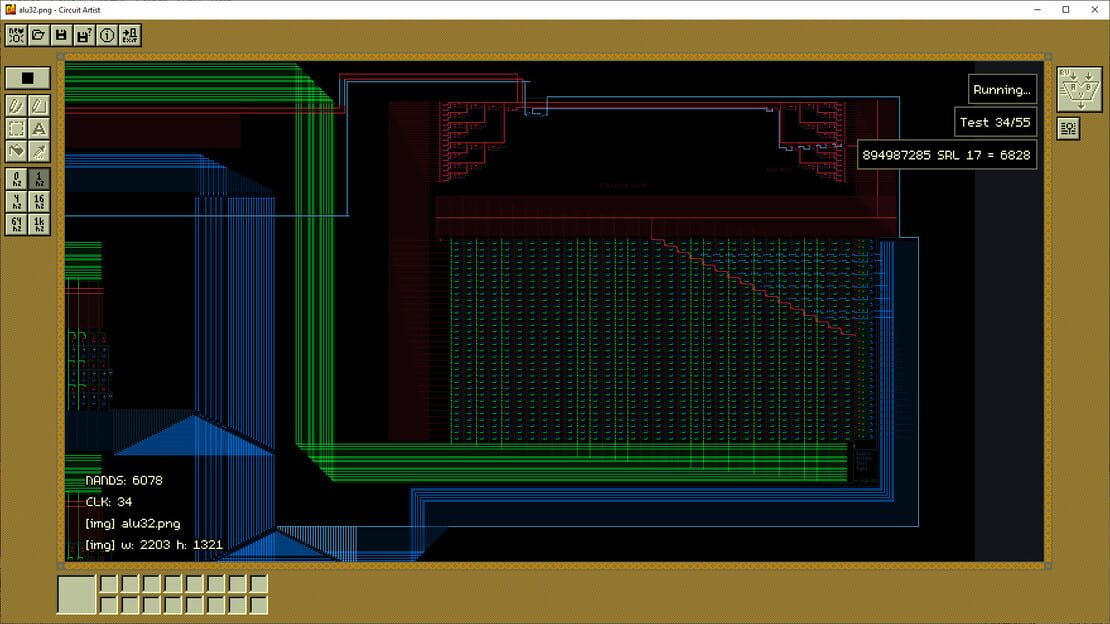Save the current circuit image
This screenshot has width=1110, height=624.
tap(61, 35)
